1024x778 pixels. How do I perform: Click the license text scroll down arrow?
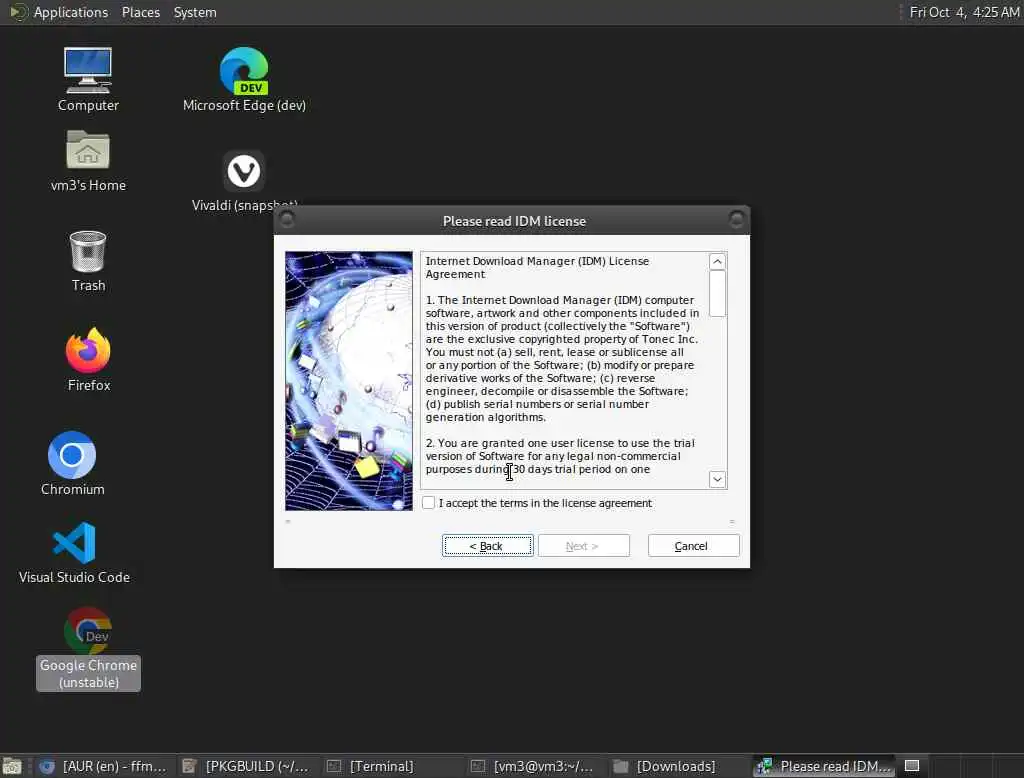tap(717, 479)
